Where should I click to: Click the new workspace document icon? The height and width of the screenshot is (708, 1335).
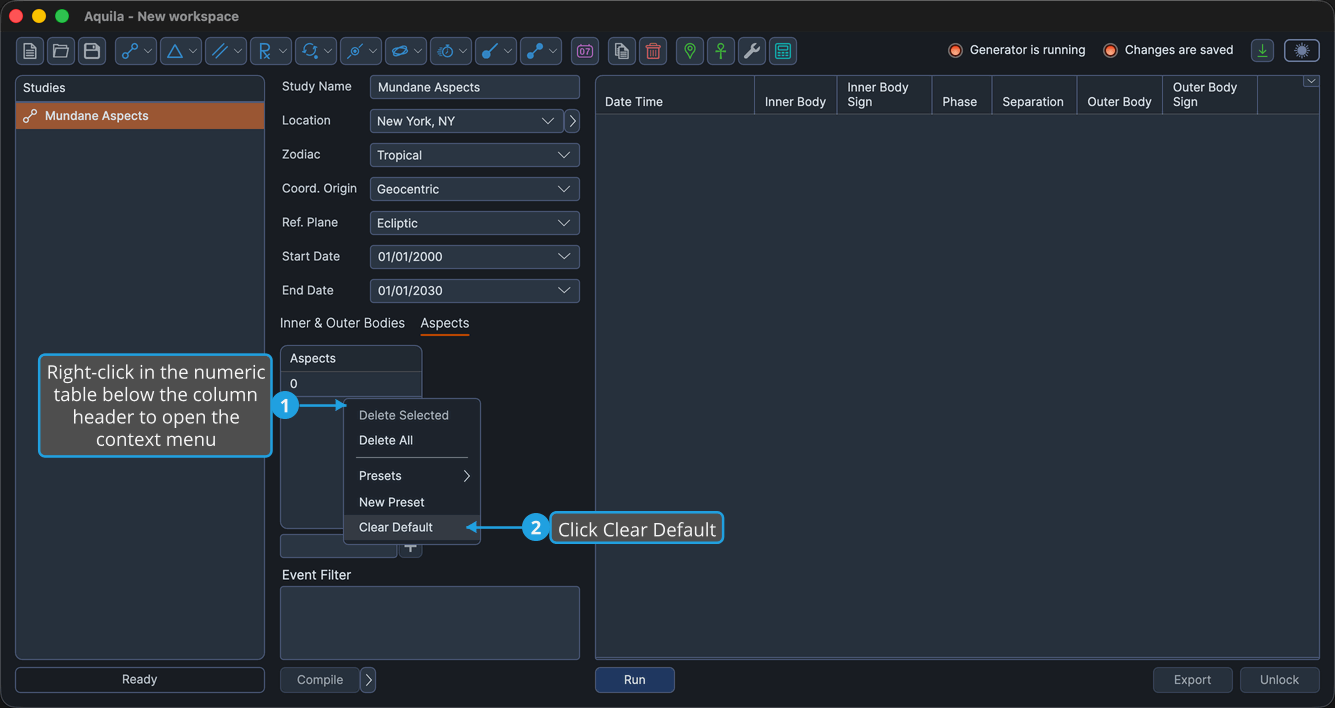pos(30,51)
